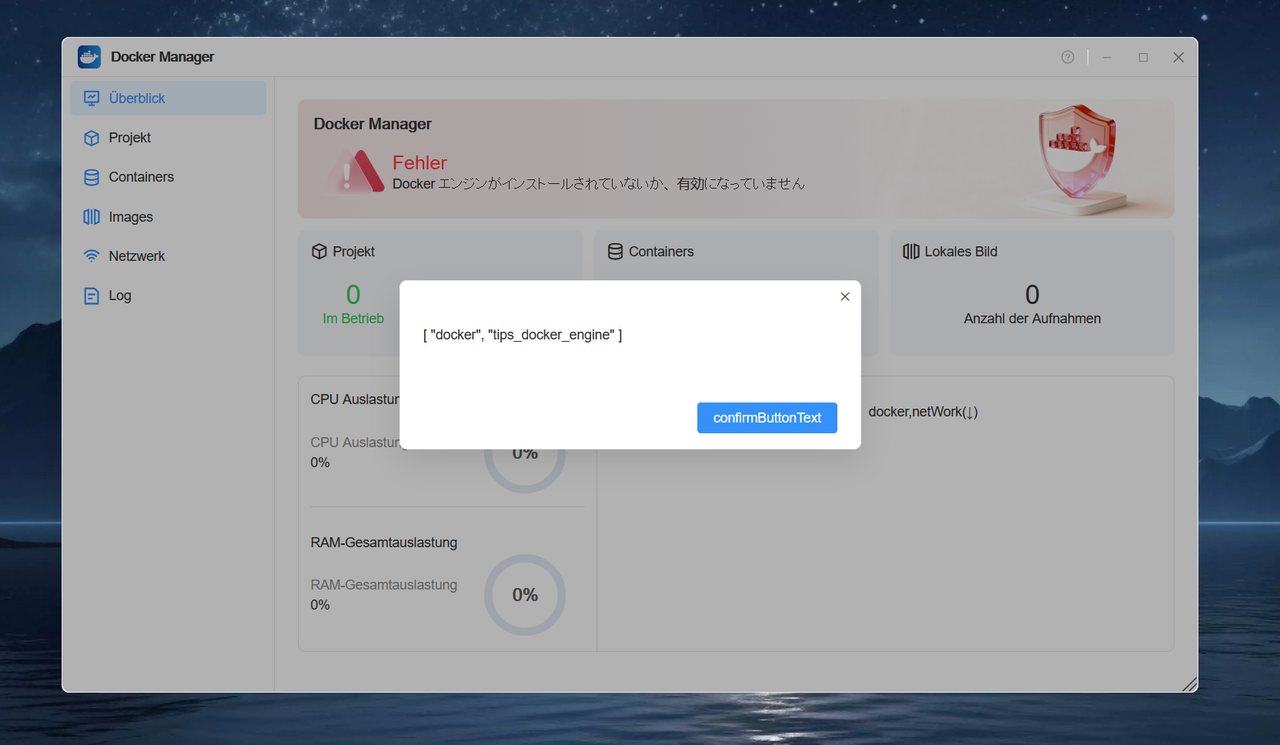The height and width of the screenshot is (745, 1280).
Task: Open help via the question mark icon
Action: [x=1068, y=57]
